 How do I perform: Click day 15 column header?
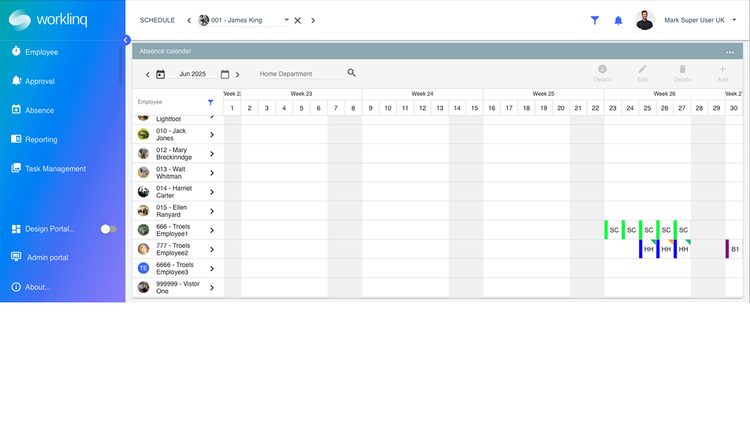474,108
